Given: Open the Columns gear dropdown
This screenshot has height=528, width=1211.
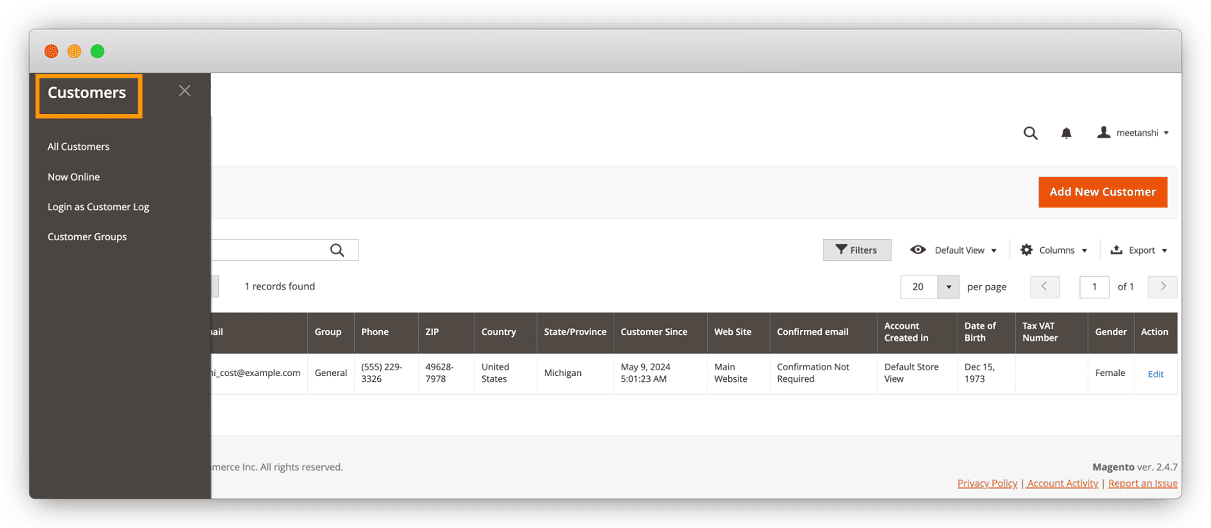Looking at the screenshot, I should pyautogui.click(x=1053, y=250).
